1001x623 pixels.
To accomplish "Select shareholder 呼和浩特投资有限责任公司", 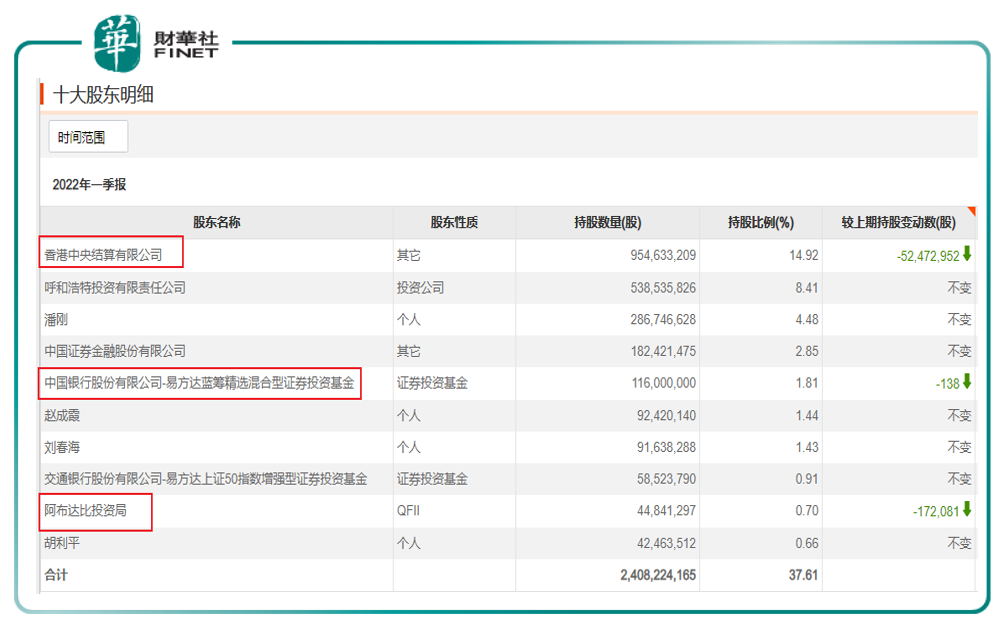I will 115,287.
